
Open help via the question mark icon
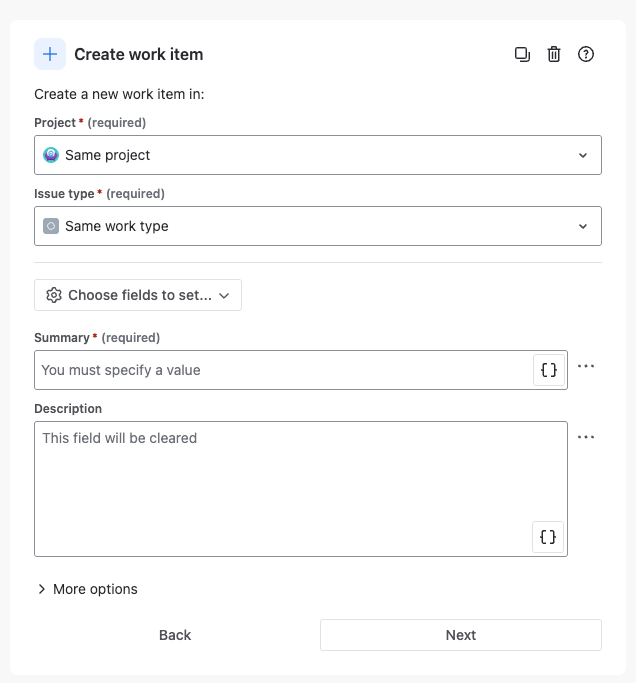coord(585,54)
